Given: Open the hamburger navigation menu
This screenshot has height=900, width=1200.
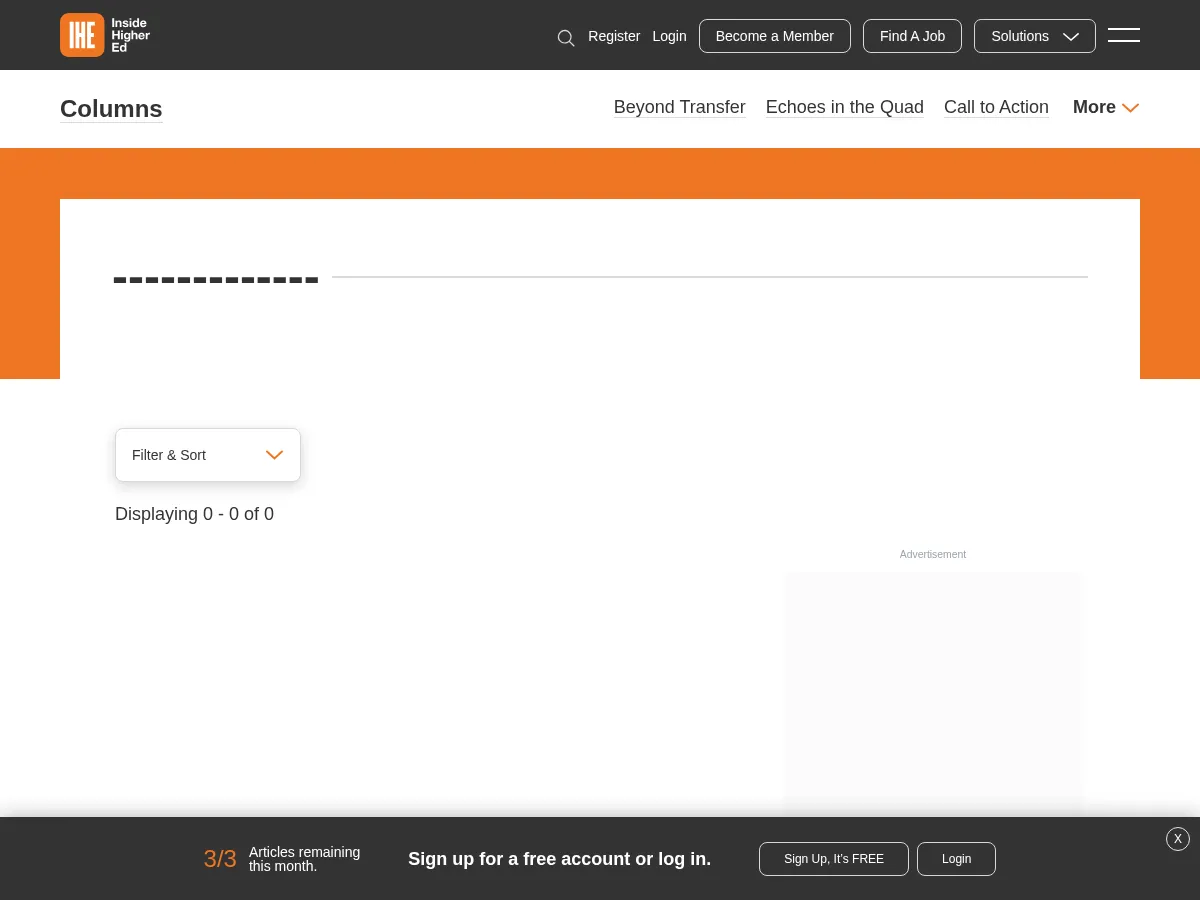Looking at the screenshot, I should [1124, 35].
